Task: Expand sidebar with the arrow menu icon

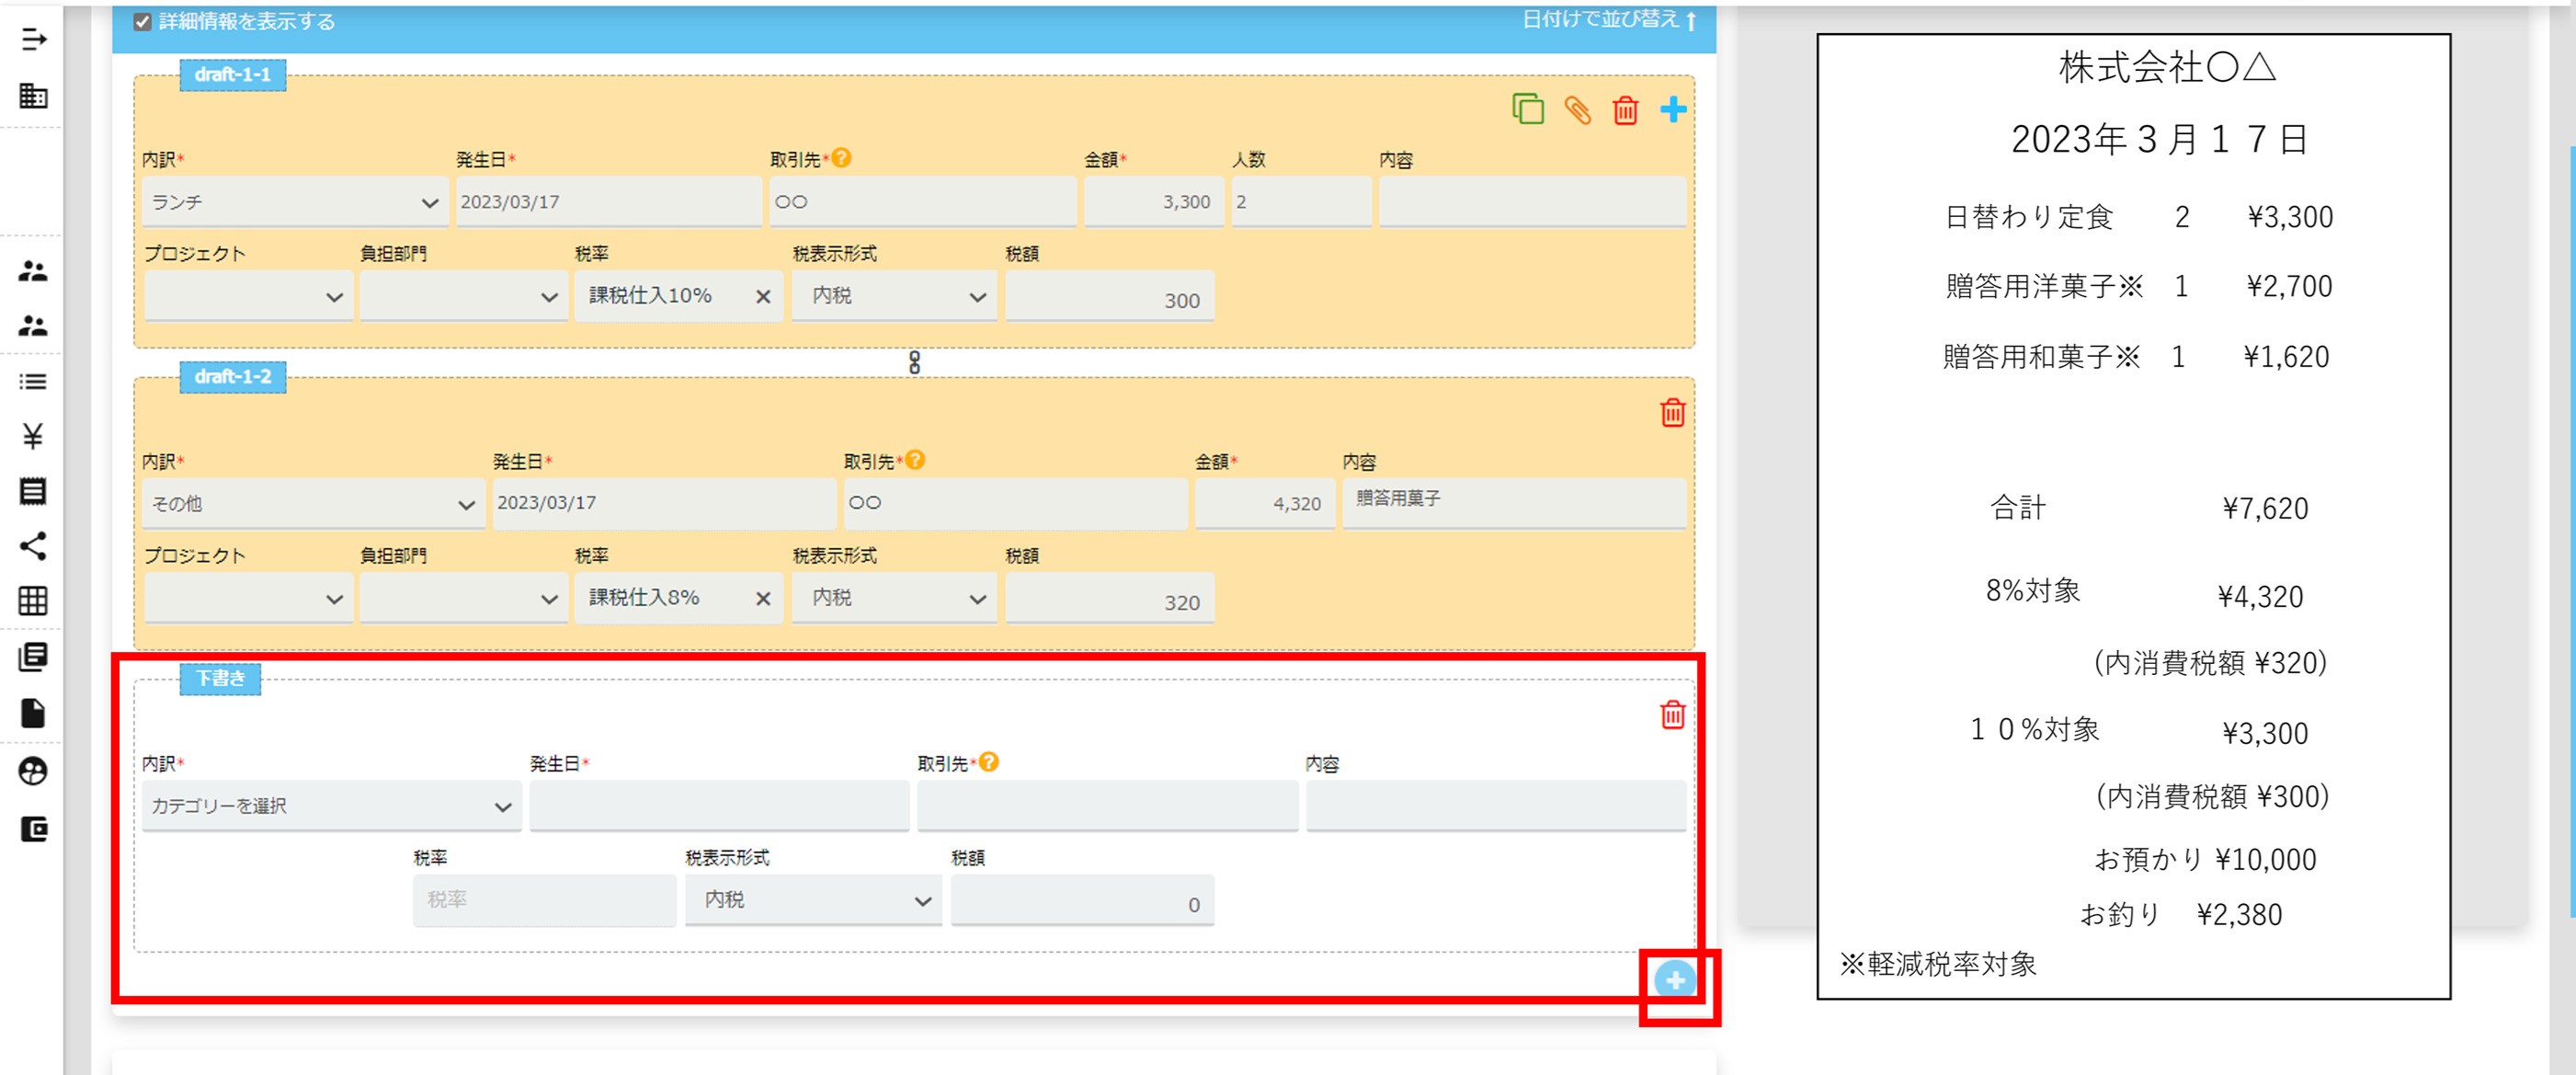Action: click(33, 39)
